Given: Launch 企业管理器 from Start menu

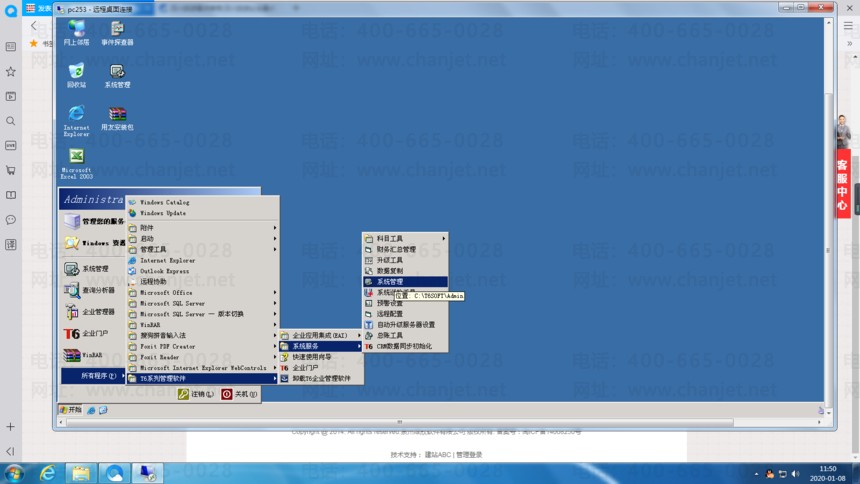Looking at the screenshot, I should pos(92,312).
